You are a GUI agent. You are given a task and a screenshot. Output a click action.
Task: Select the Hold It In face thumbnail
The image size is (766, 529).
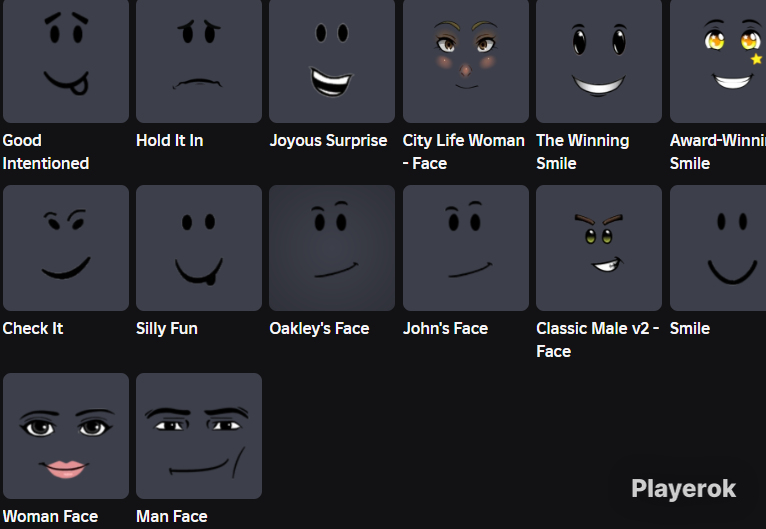(x=199, y=61)
